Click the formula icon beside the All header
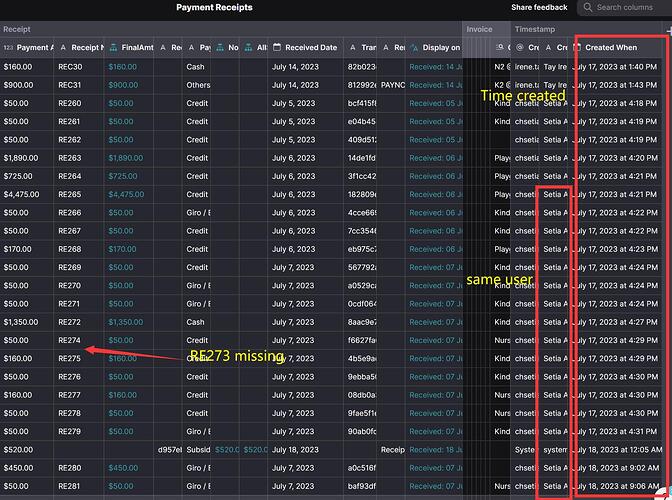 248,48
